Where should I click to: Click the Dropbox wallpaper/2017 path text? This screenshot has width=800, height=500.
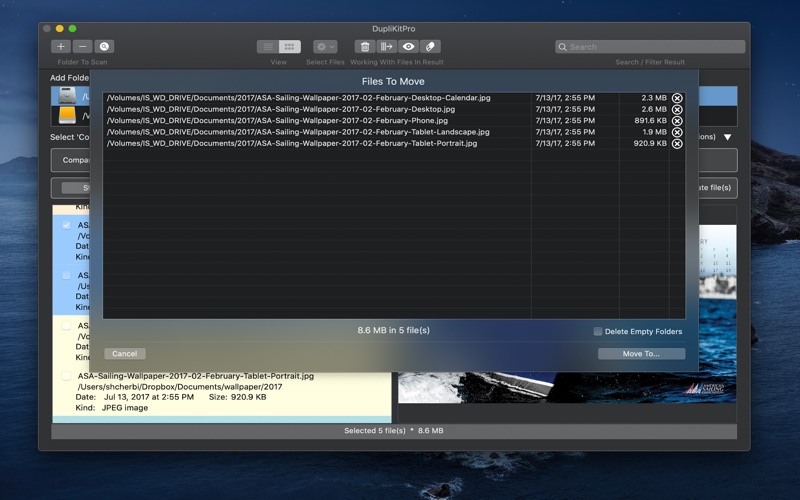coord(180,387)
